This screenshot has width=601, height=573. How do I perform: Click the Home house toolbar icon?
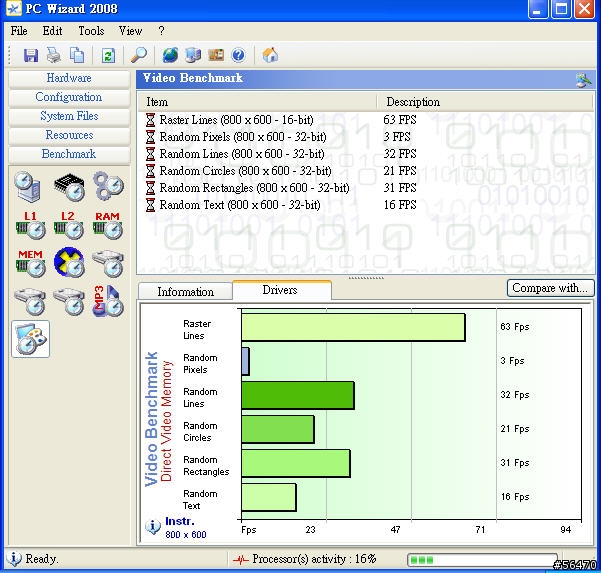tap(270, 55)
